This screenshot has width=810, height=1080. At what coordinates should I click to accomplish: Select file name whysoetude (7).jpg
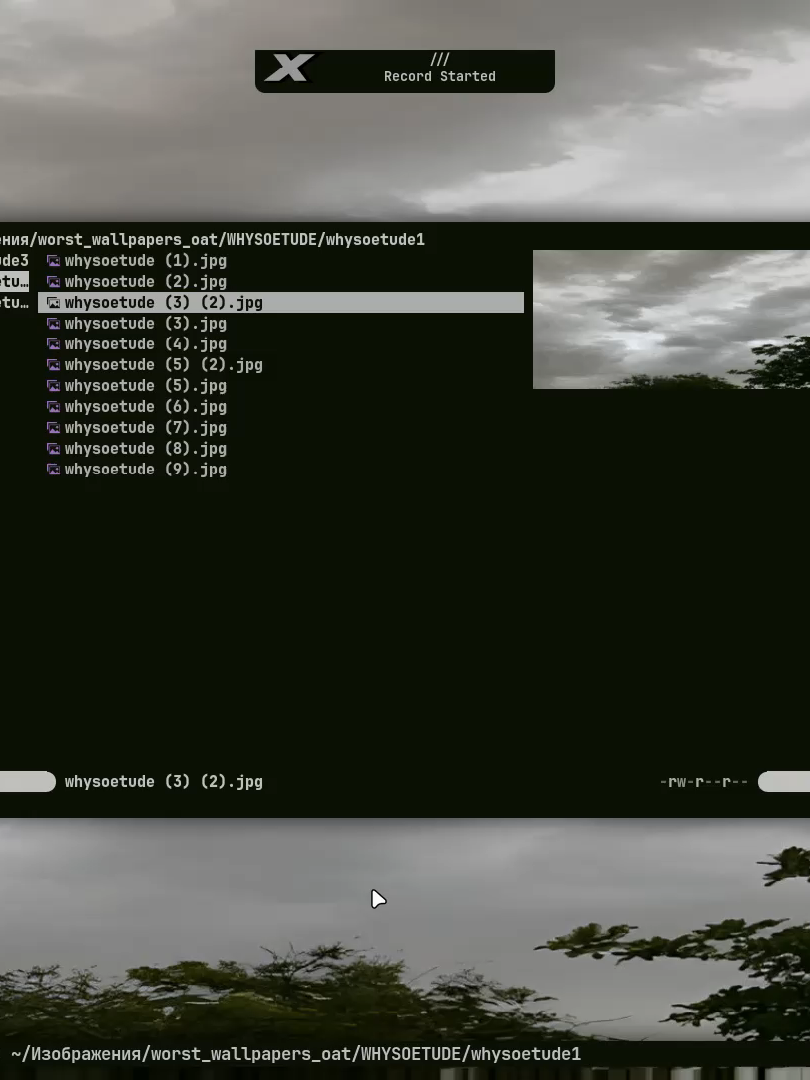tap(146, 428)
